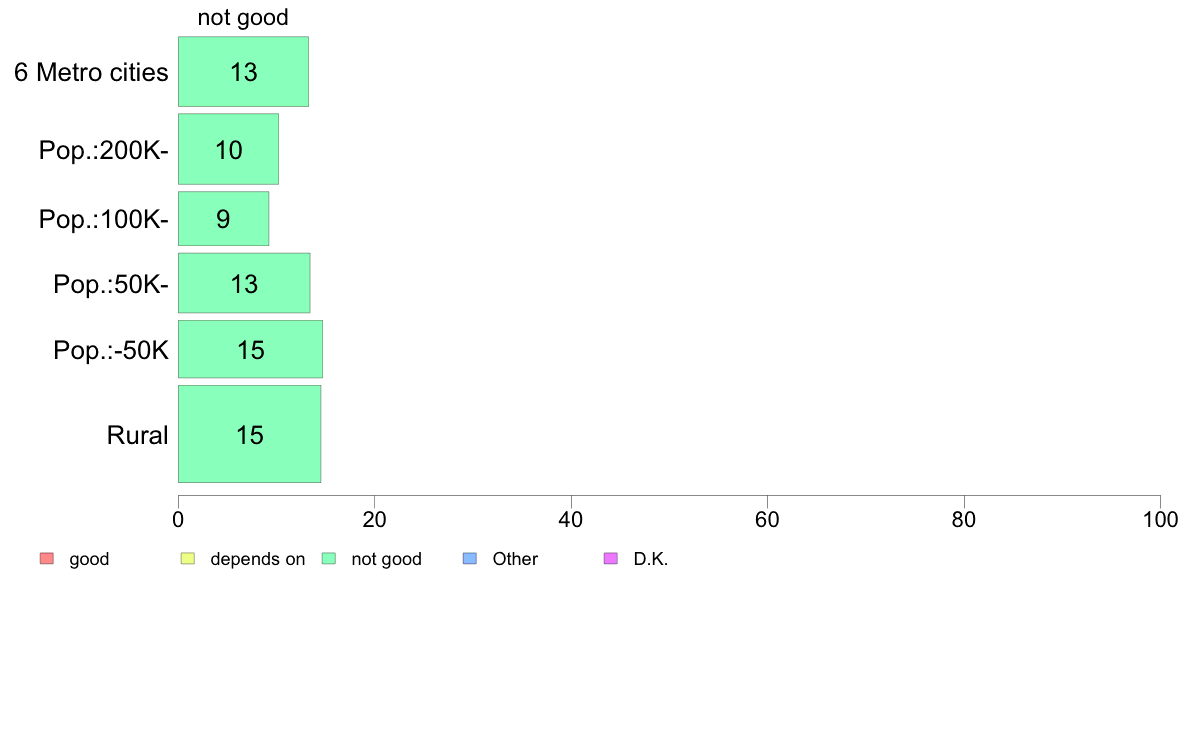Click the 'Pop.:-50K' category label

(111, 350)
